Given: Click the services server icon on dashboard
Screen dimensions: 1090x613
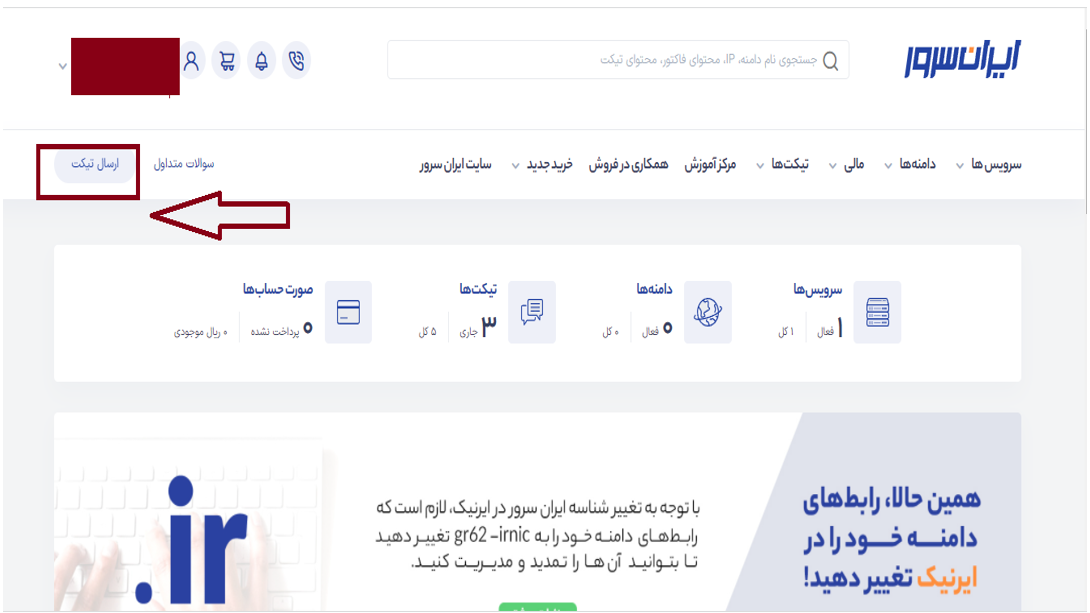Looking at the screenshot, I should coord(877,312).
